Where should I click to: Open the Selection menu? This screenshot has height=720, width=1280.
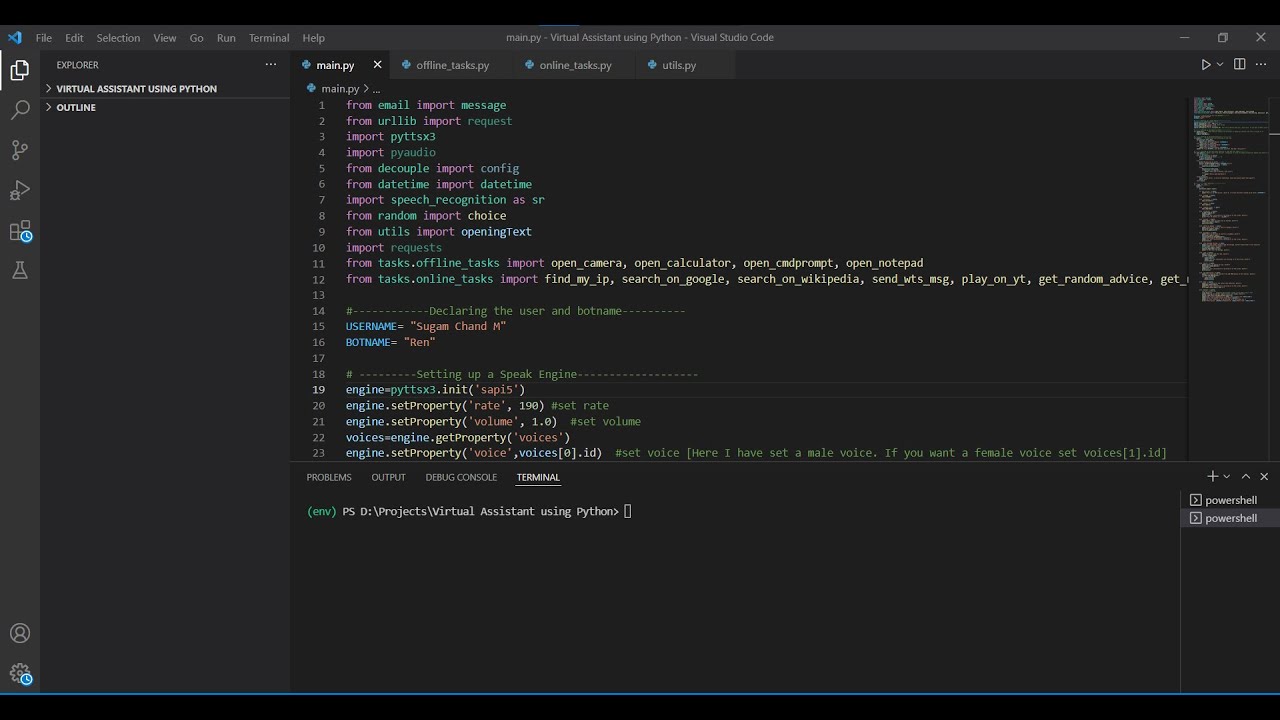pyautogui.click(x=118, y=38)
